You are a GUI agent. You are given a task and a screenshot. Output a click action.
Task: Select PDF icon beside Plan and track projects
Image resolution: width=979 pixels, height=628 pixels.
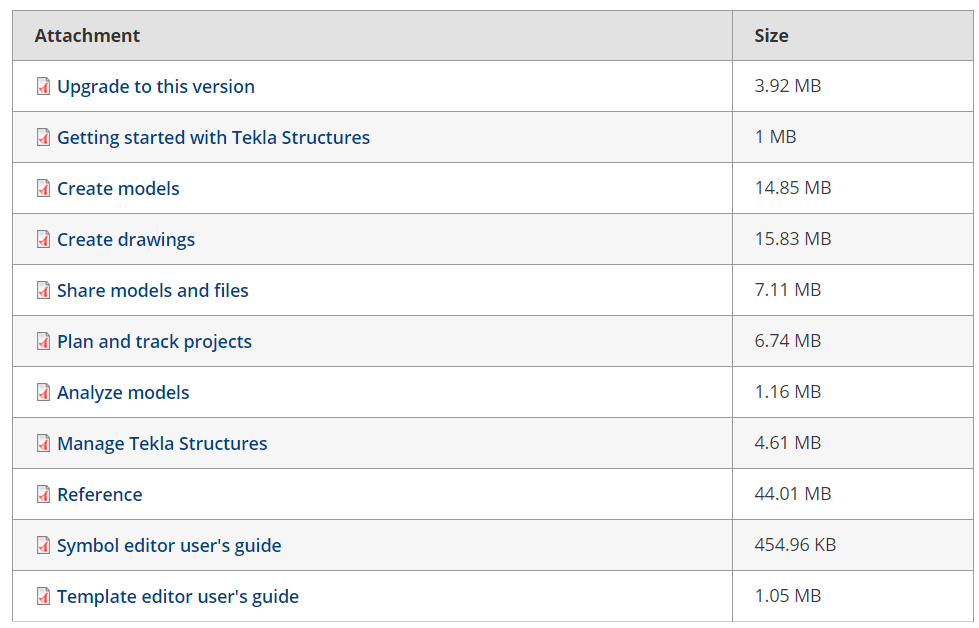point(43,341)
